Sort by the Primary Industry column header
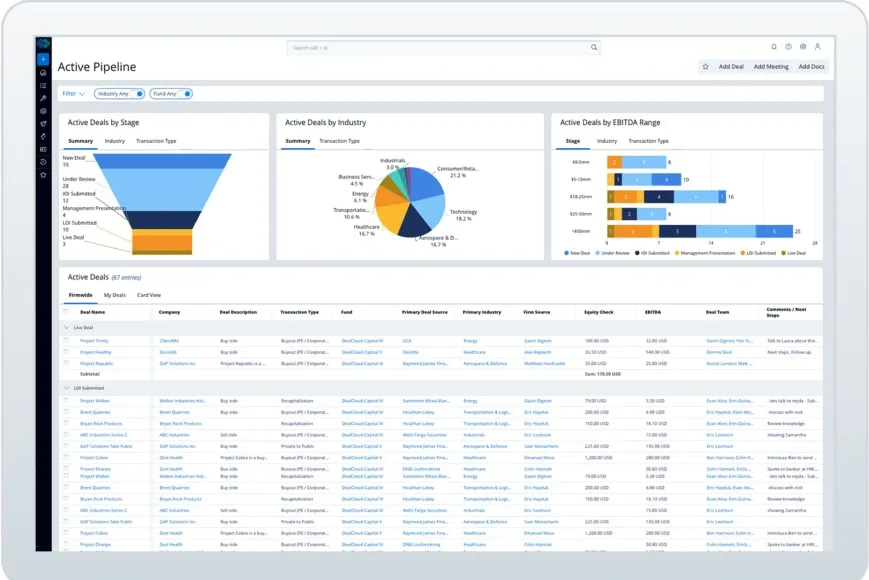This screenshot has width=869, height=580. (x=482, y=312)
